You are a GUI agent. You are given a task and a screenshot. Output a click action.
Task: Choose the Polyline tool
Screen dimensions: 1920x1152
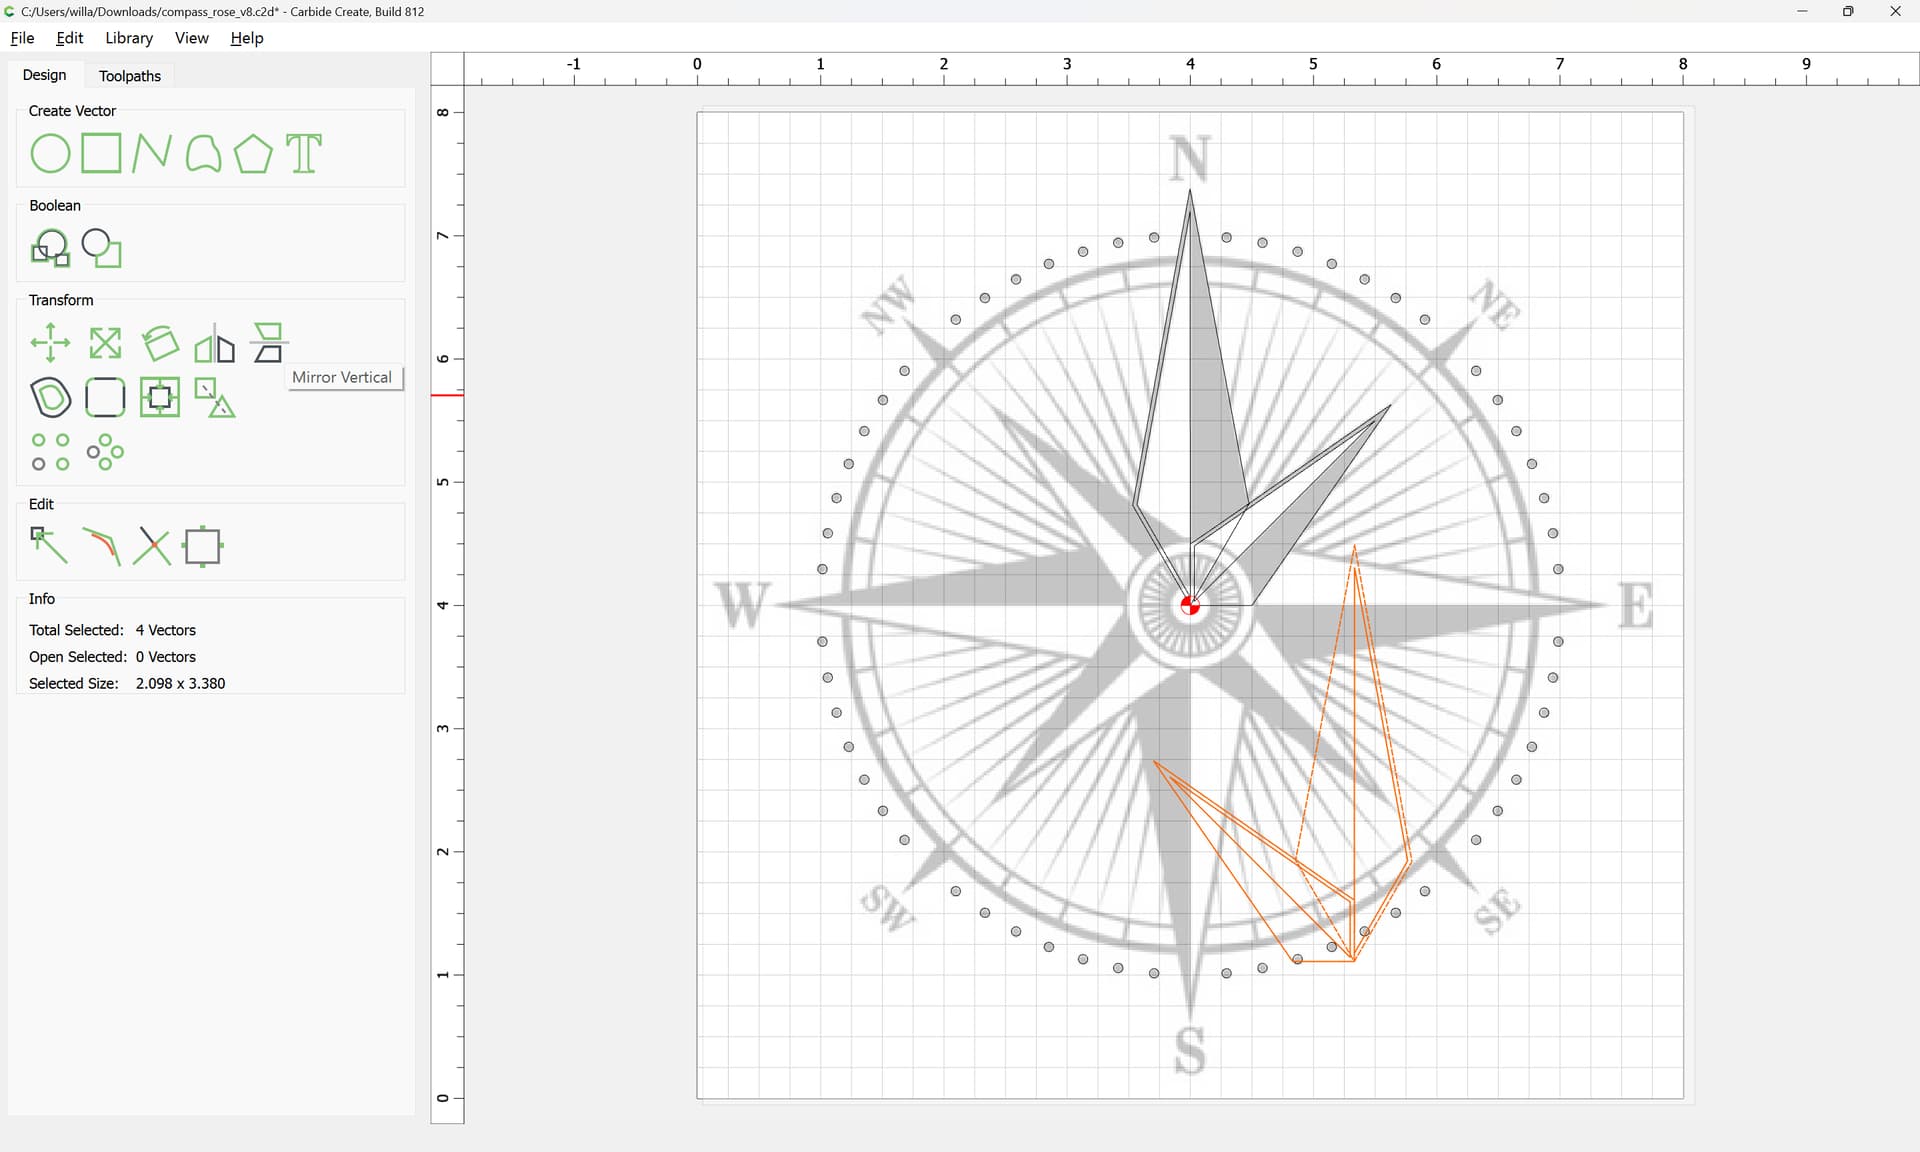[x=152, y=154]
